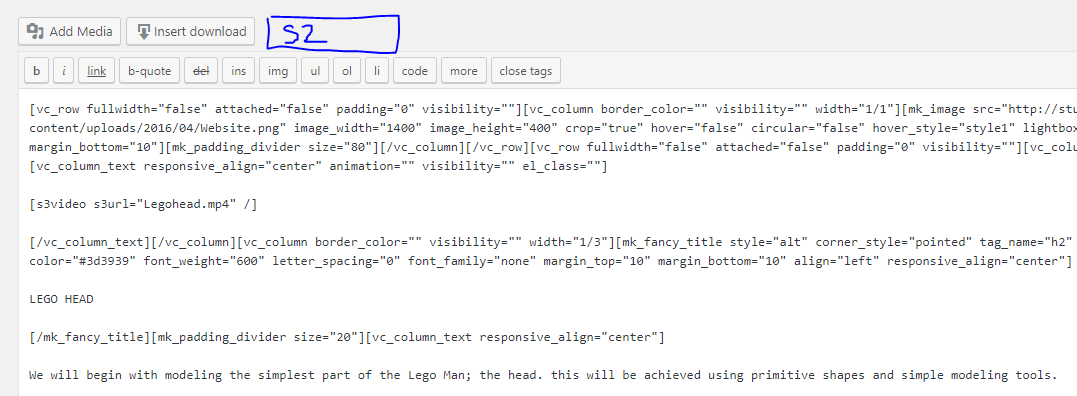
Task: Apply bold with the b quicktag
Action: (x=36, y=71)
